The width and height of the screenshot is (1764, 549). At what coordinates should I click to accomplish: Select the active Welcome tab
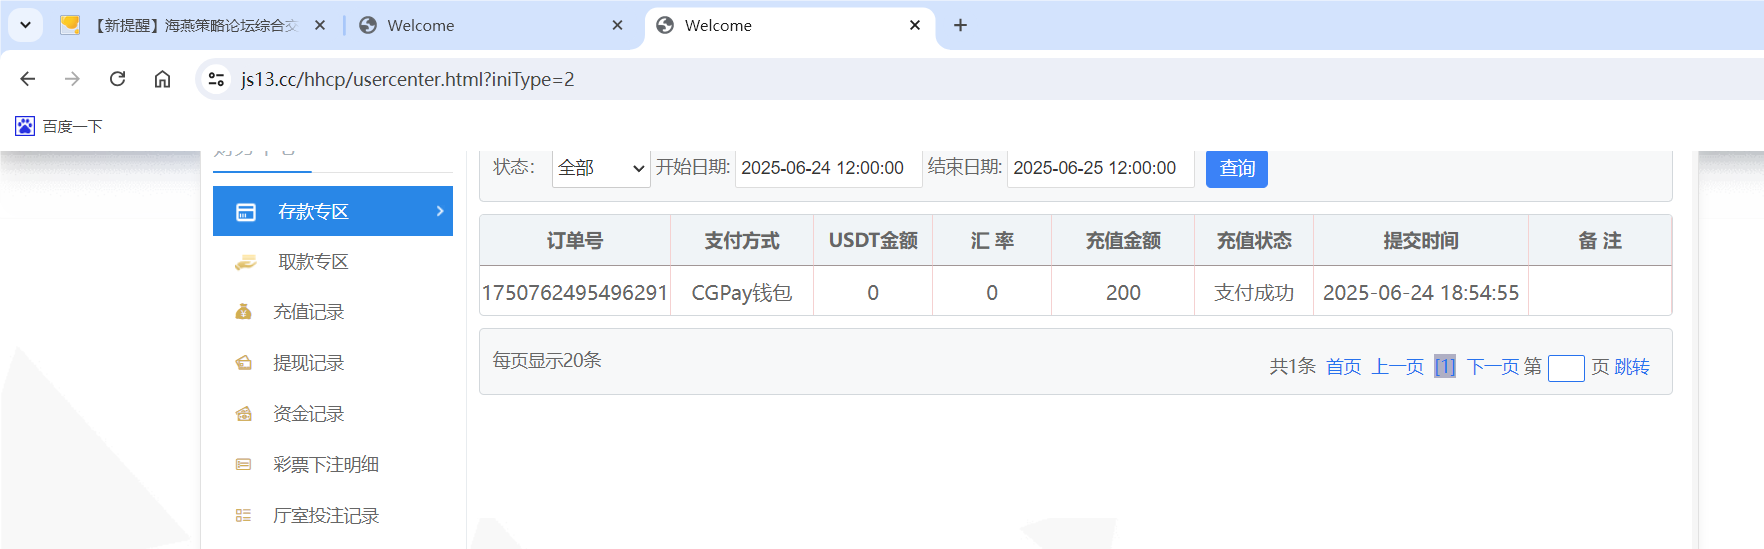790,25
